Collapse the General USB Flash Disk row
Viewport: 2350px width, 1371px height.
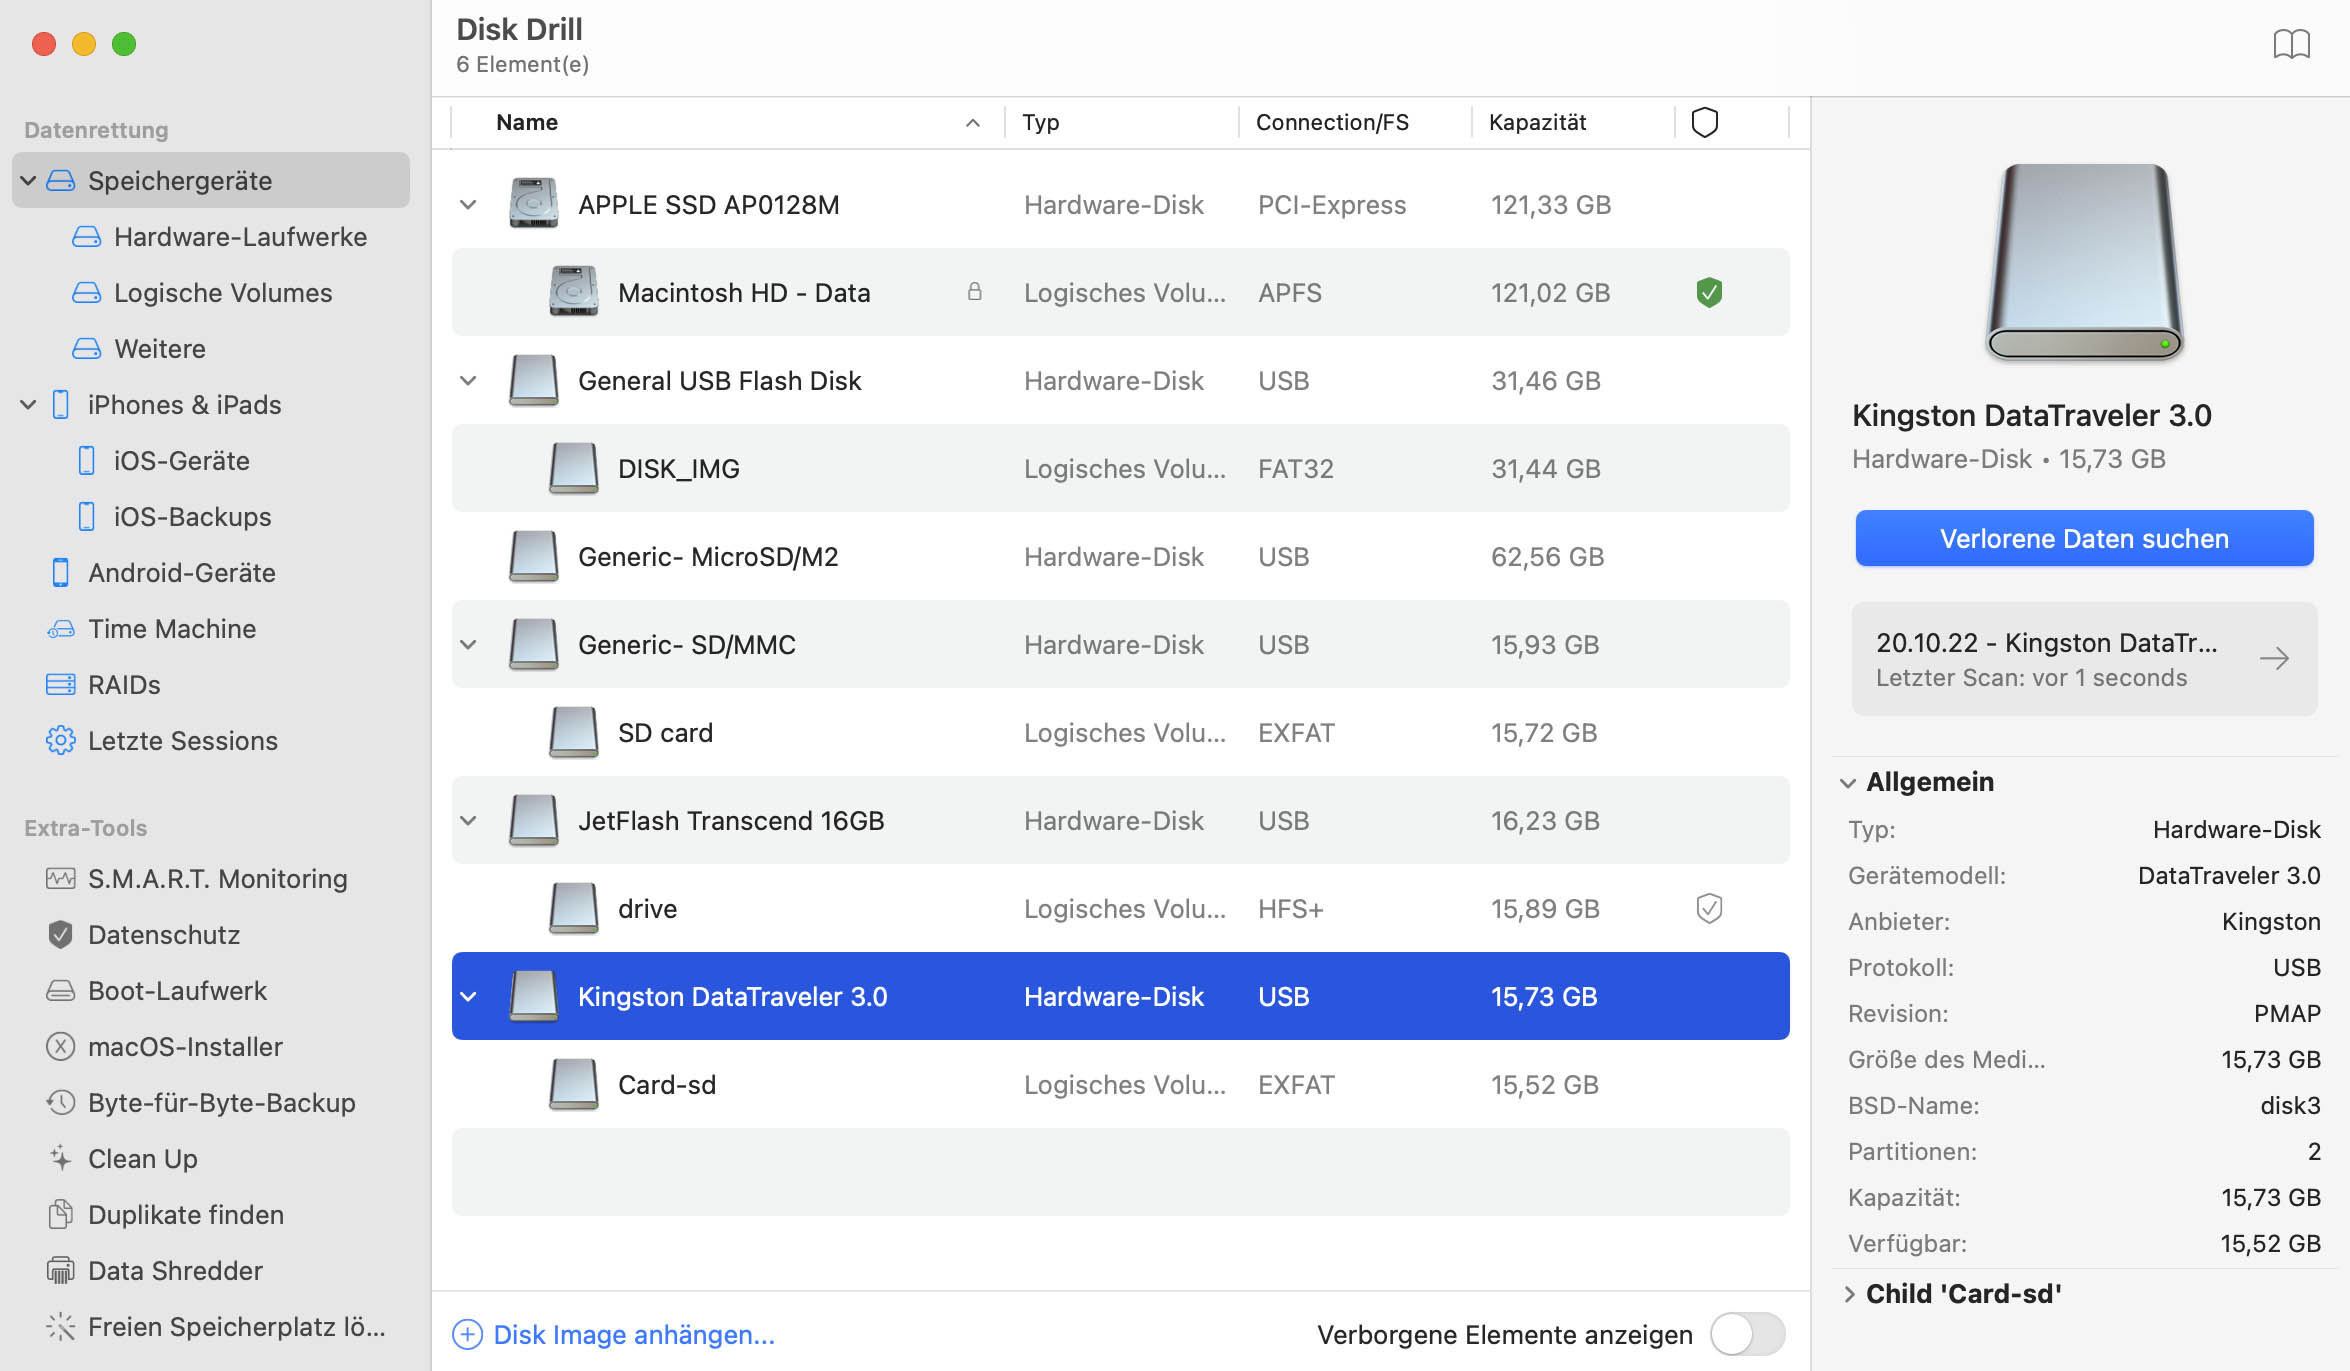[x=468, y=380]
